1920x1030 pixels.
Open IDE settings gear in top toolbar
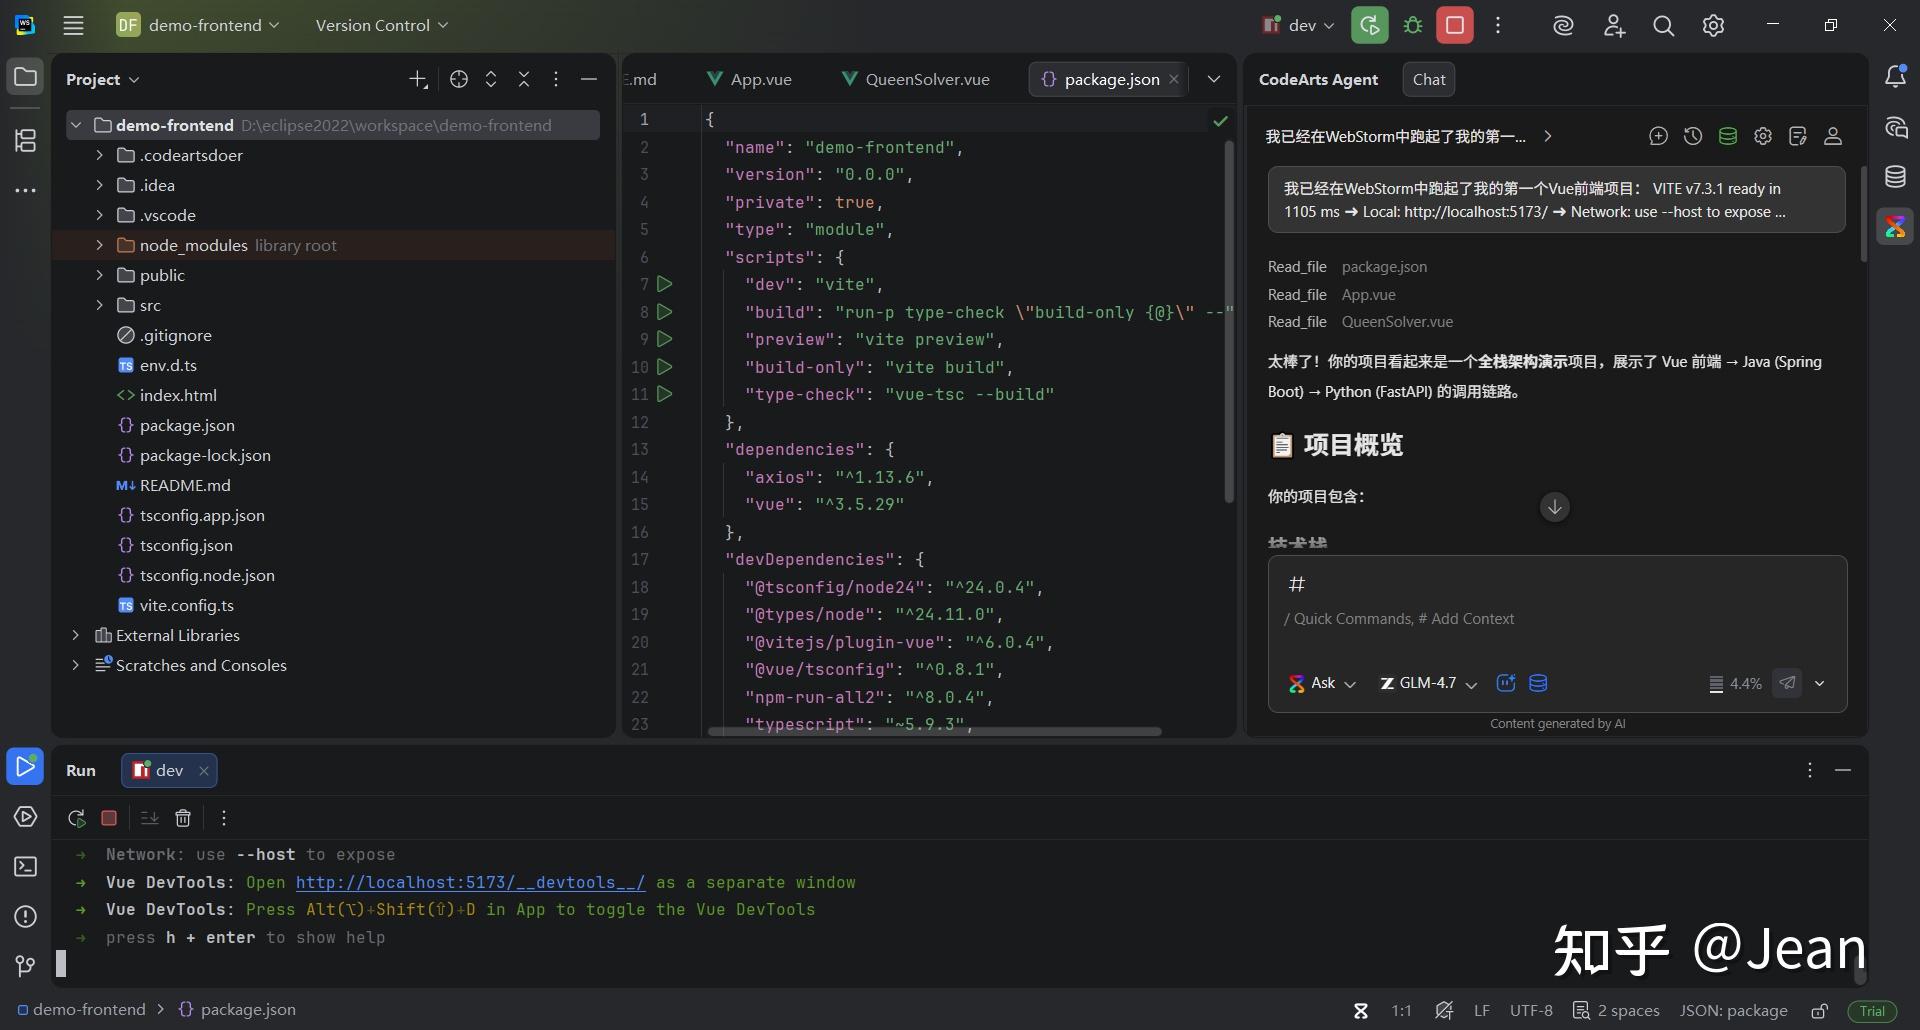1713,26
